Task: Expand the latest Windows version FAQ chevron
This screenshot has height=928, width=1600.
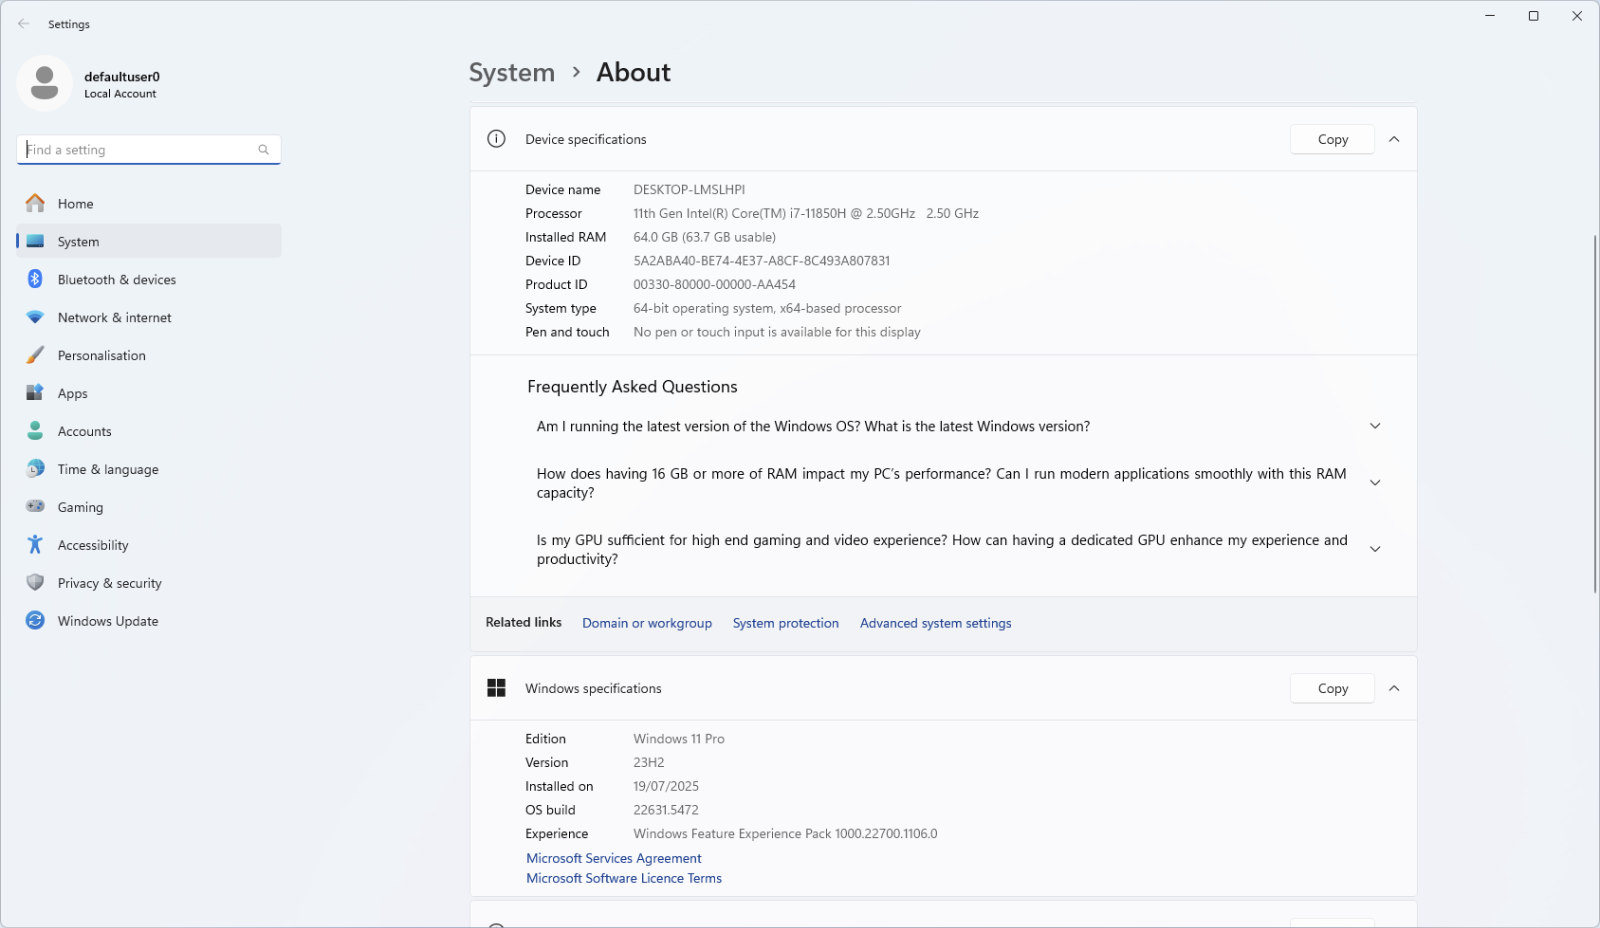Action: click(x=1375, y=426)
